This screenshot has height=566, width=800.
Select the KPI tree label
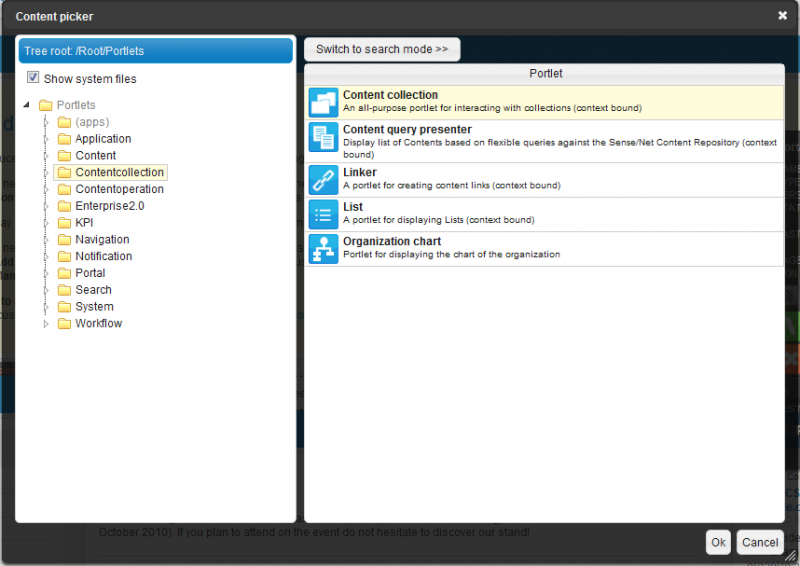[84, 223]
